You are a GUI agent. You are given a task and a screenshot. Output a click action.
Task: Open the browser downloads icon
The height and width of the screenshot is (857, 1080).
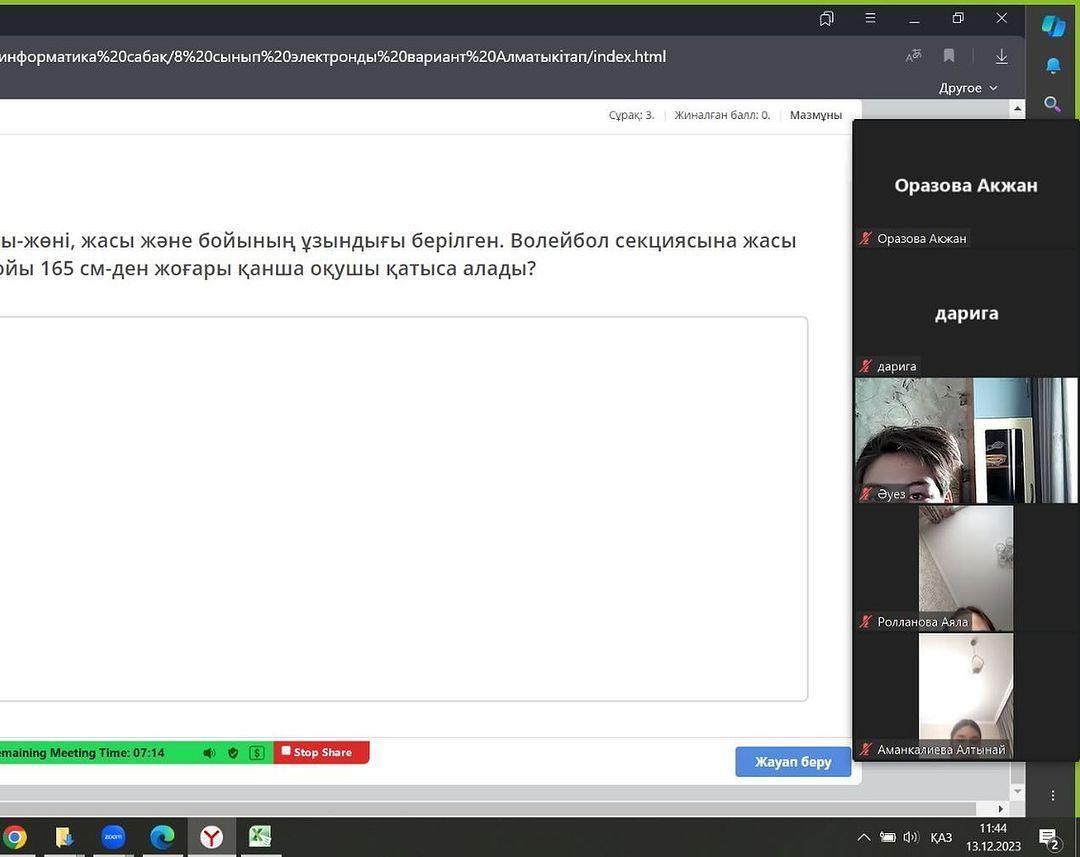tap(1001, 57)
